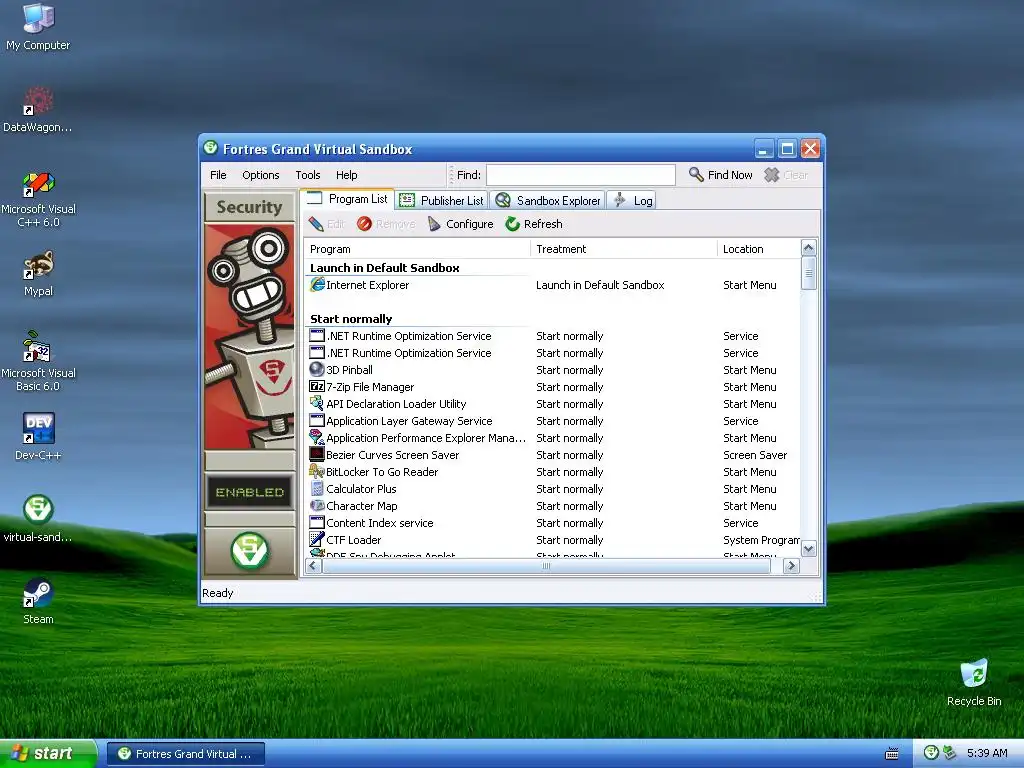This screenshot has height=768, width=1024.
Task: Click the 'Start normally' group header
Action: click(351, 319)
